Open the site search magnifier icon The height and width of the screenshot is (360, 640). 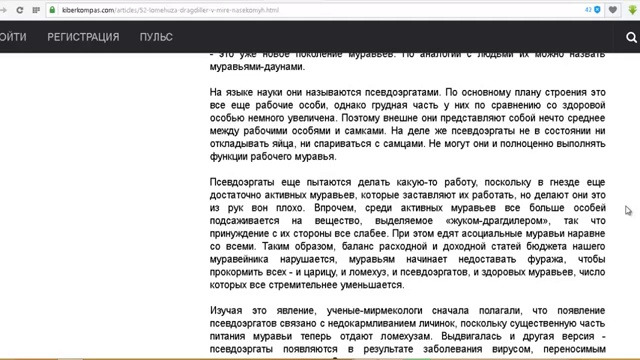631,38
